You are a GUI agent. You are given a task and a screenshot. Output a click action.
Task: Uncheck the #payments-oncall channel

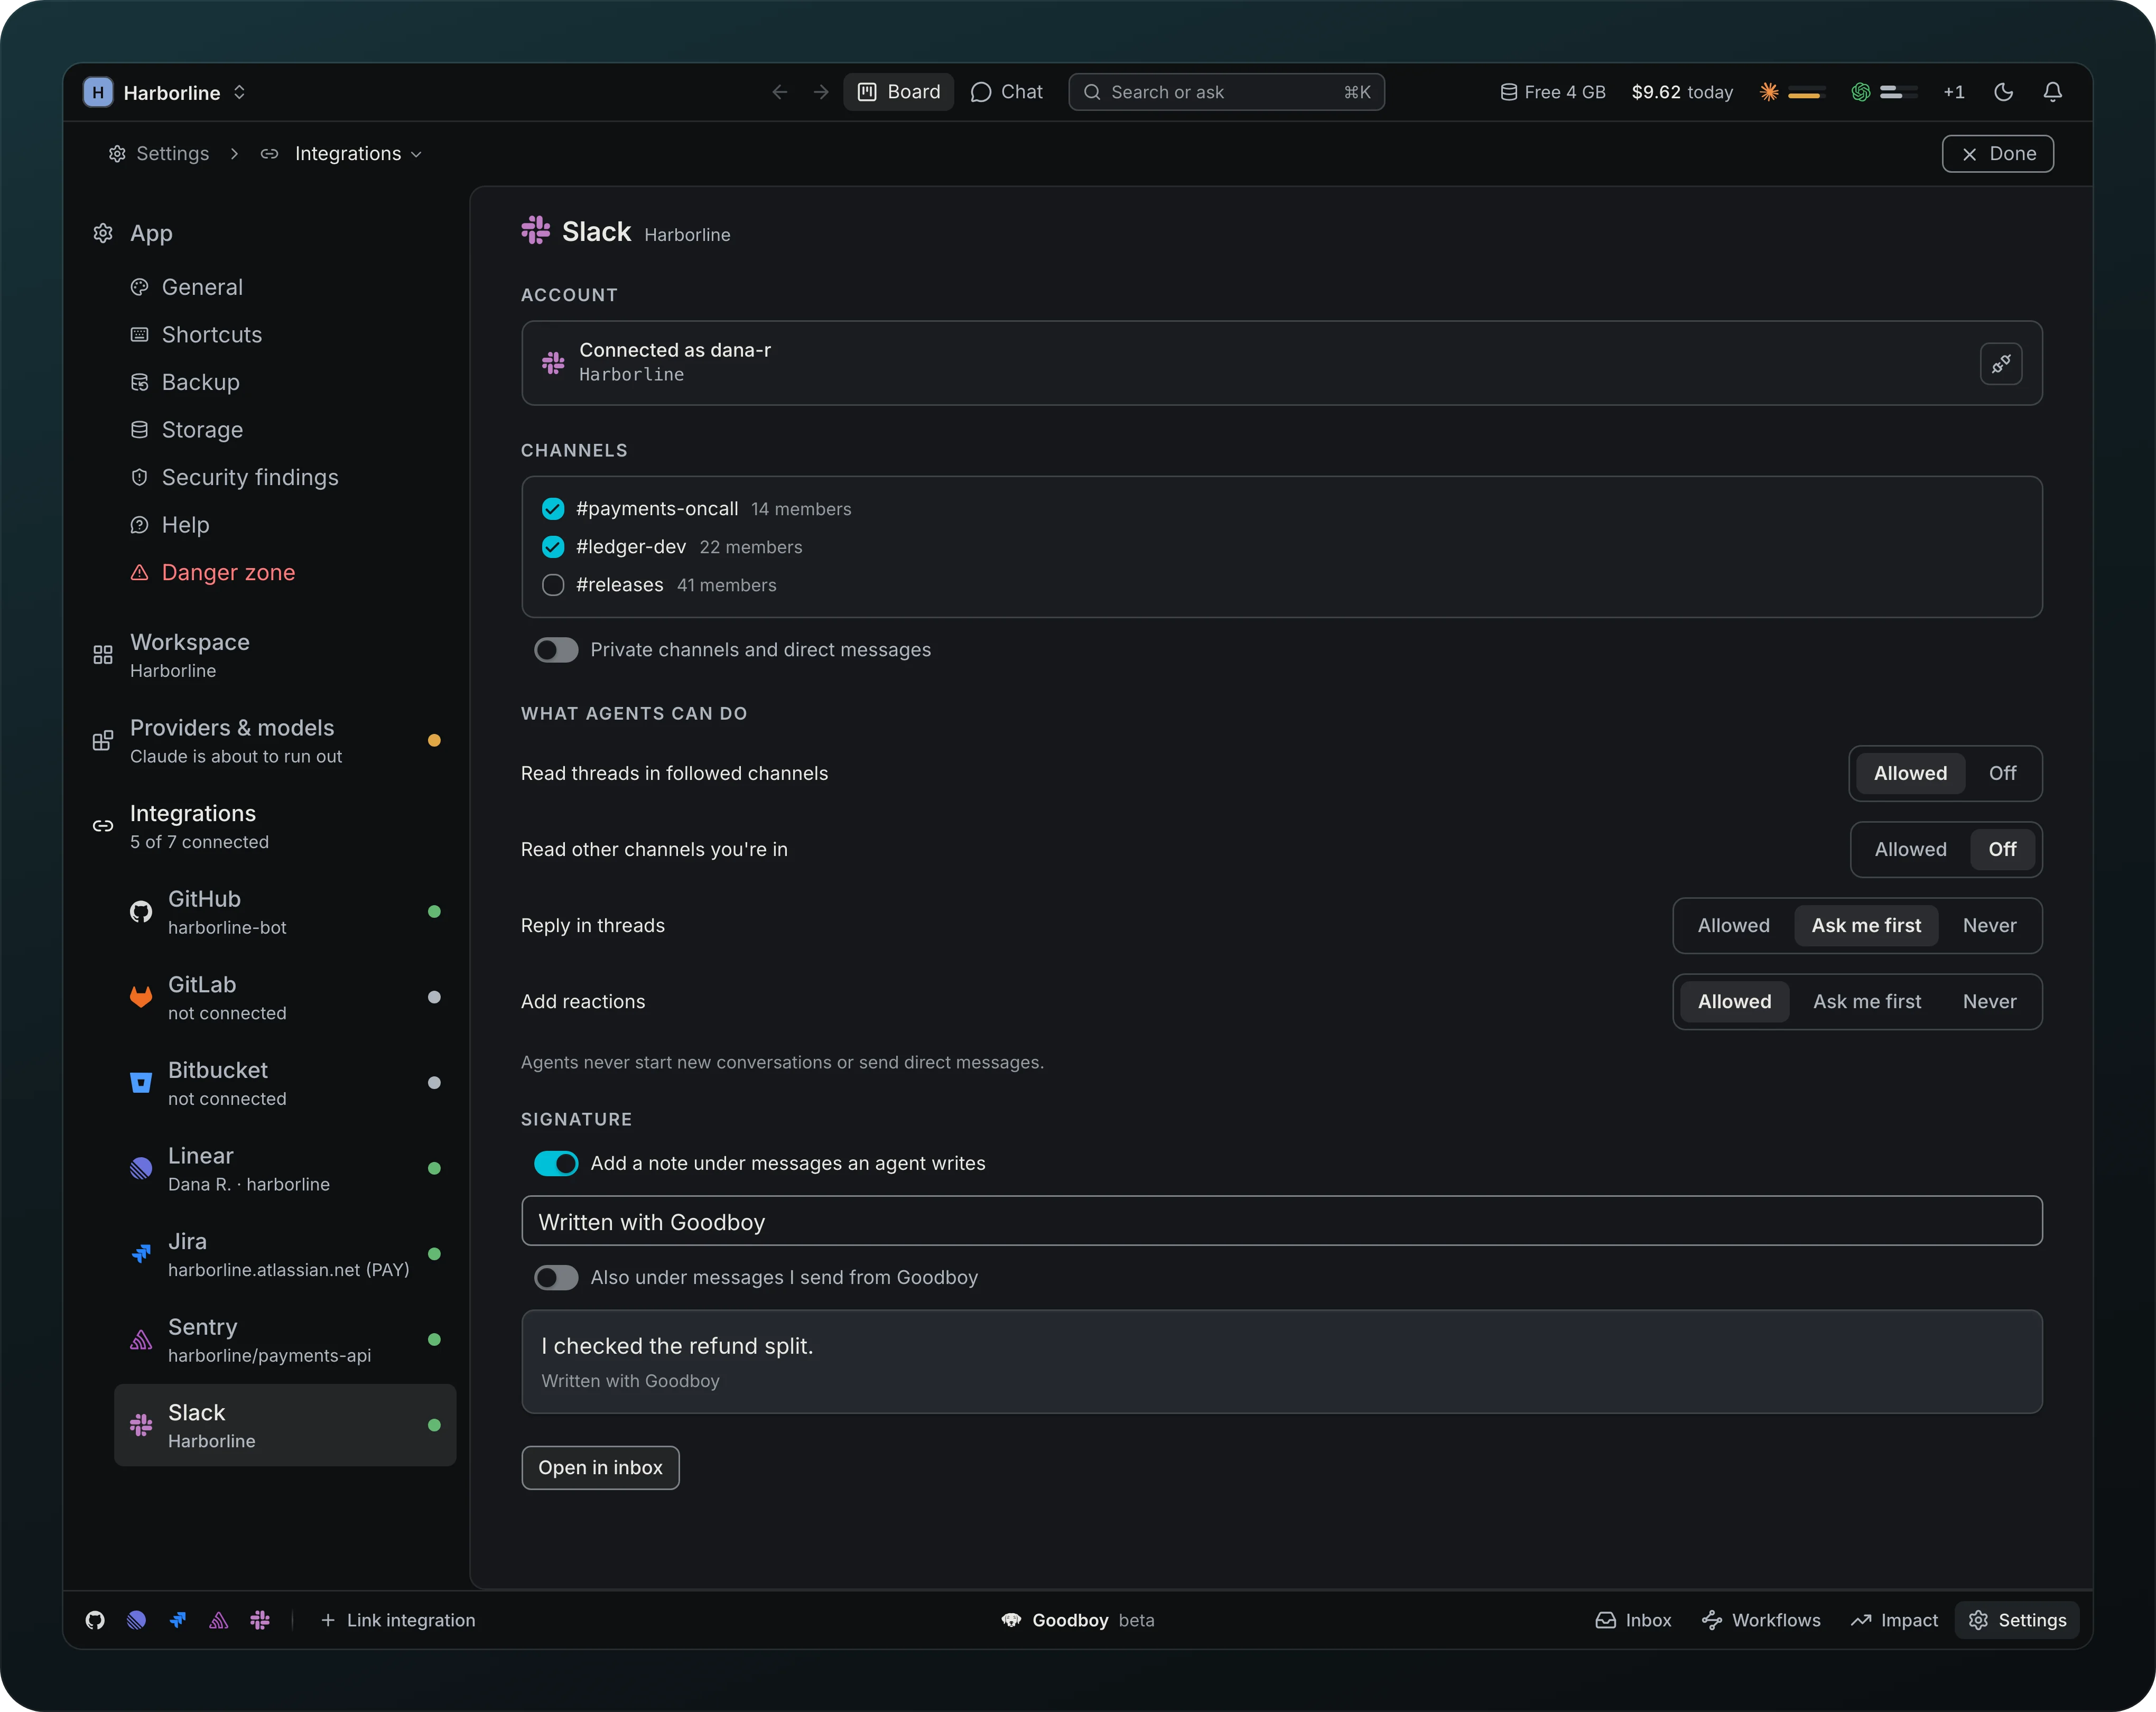(x=553, y=509)
